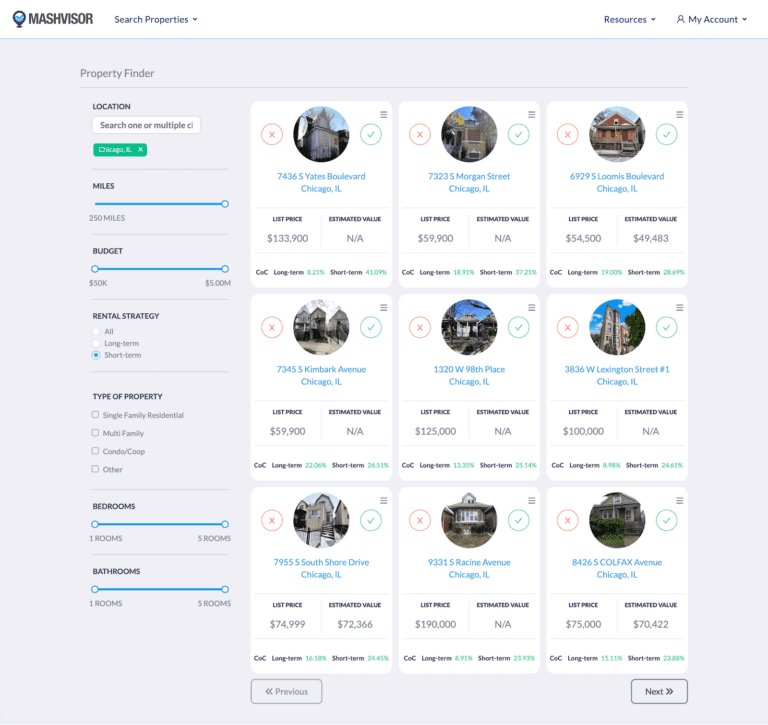Open card menu for 7955 S South Shore Drive
This screenshot has height=725, width=768.
click(x=383, y=501)
